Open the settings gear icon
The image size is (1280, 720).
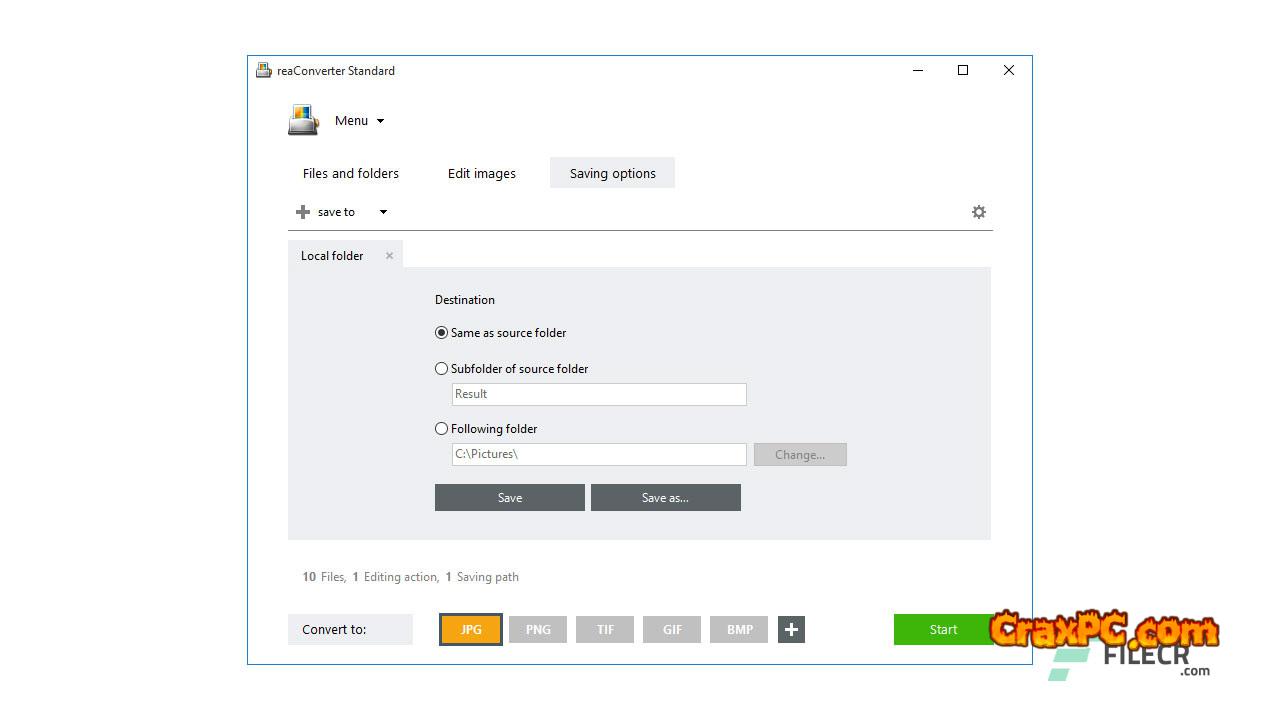979,212
